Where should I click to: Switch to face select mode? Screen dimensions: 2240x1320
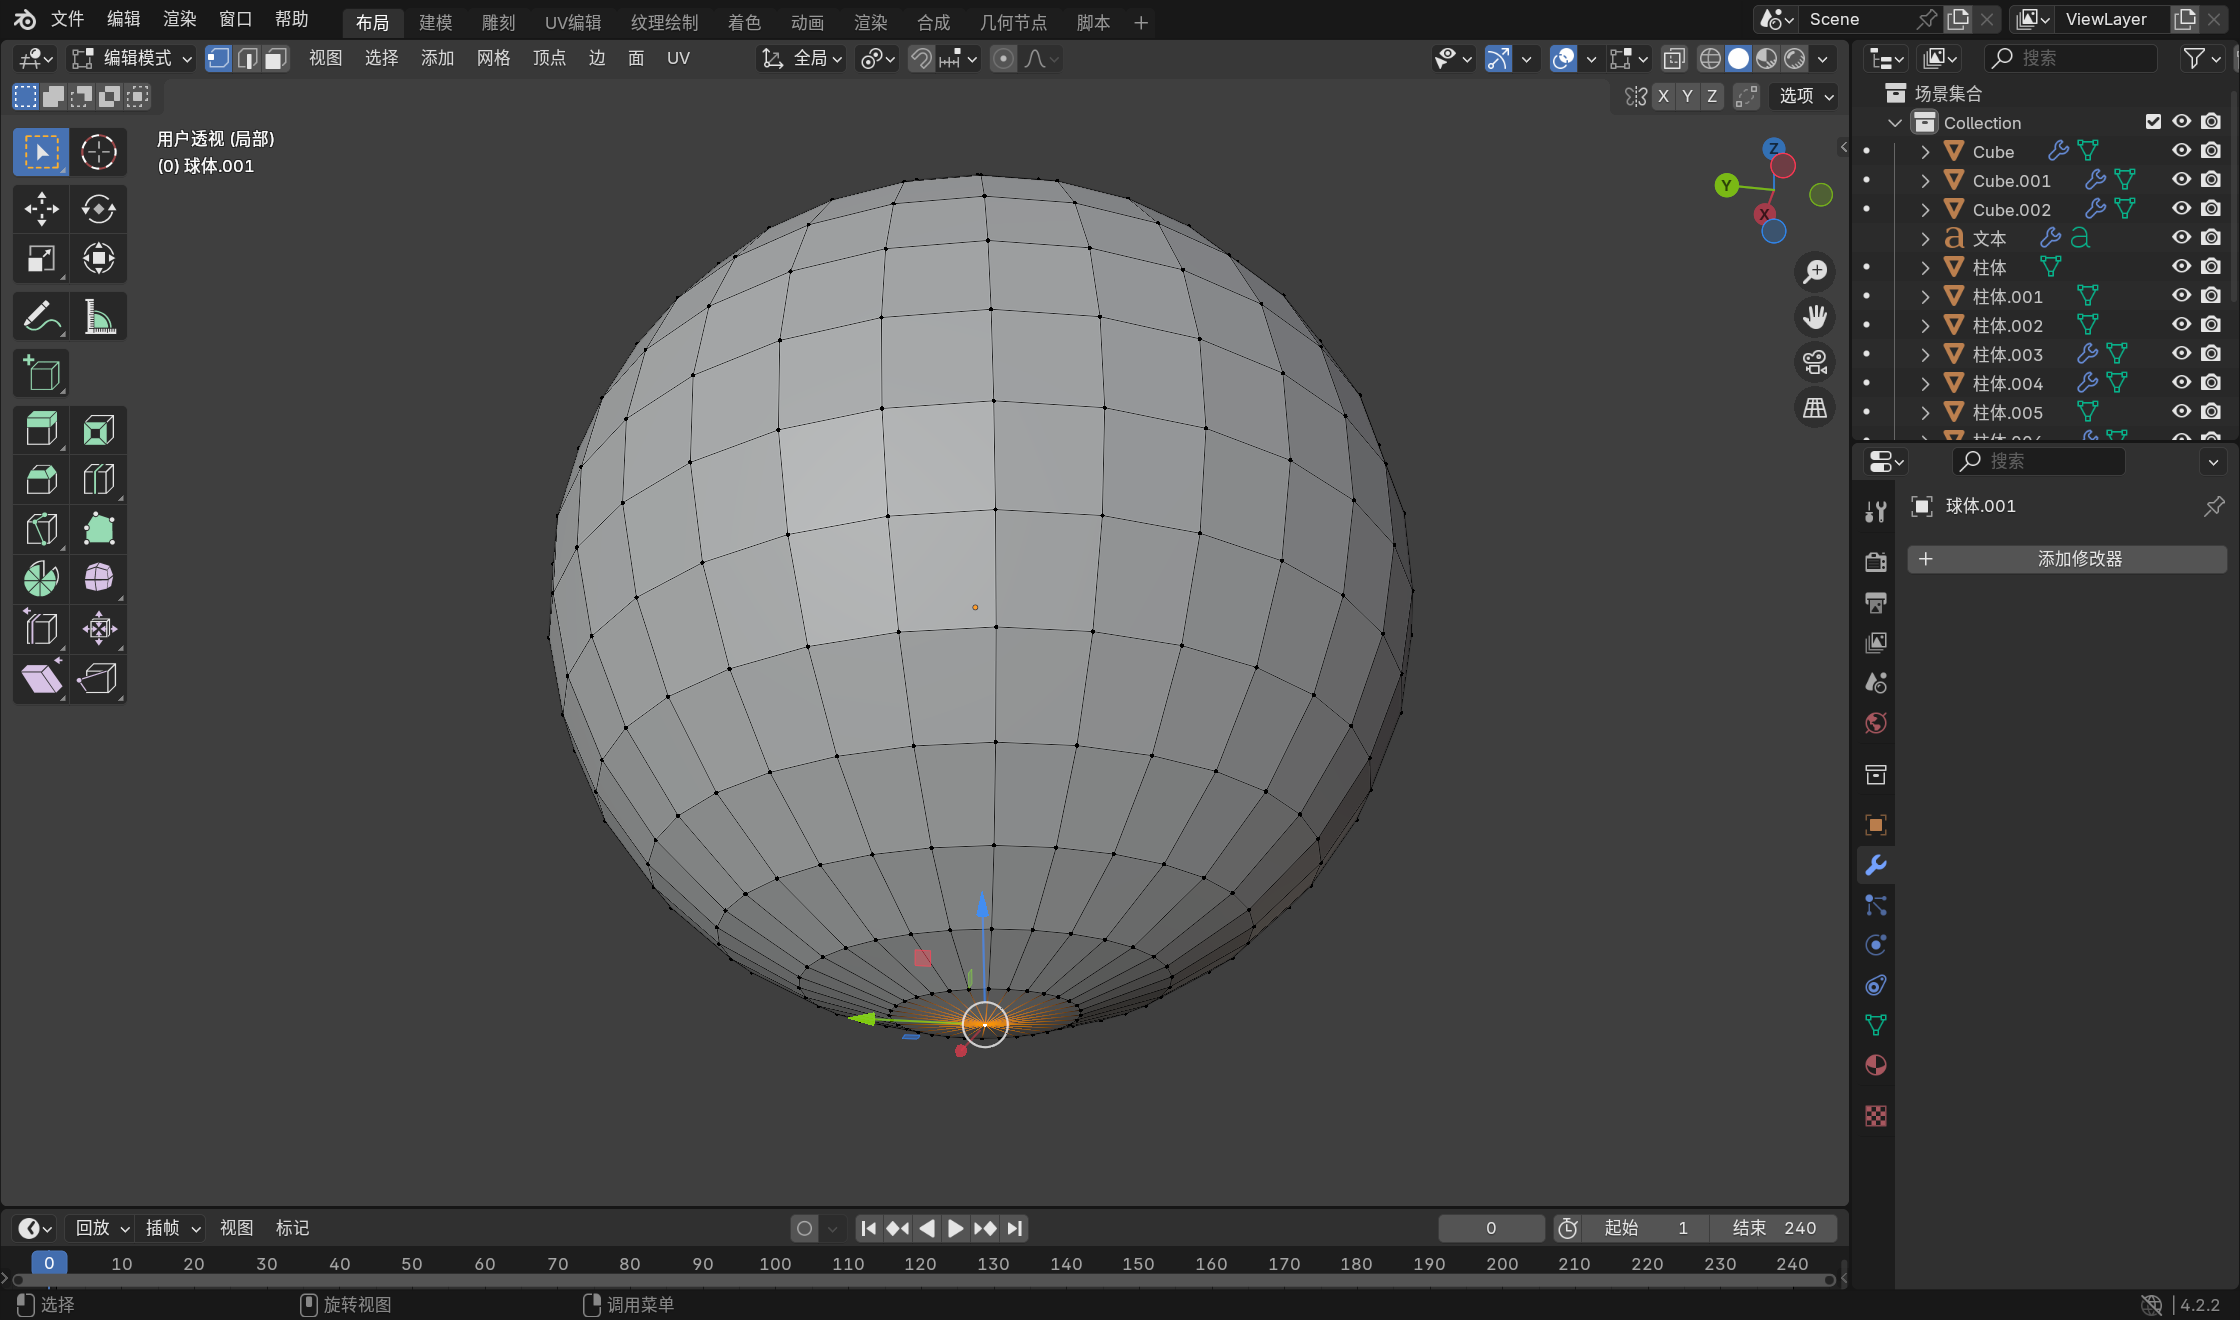[x=276, y=59]
